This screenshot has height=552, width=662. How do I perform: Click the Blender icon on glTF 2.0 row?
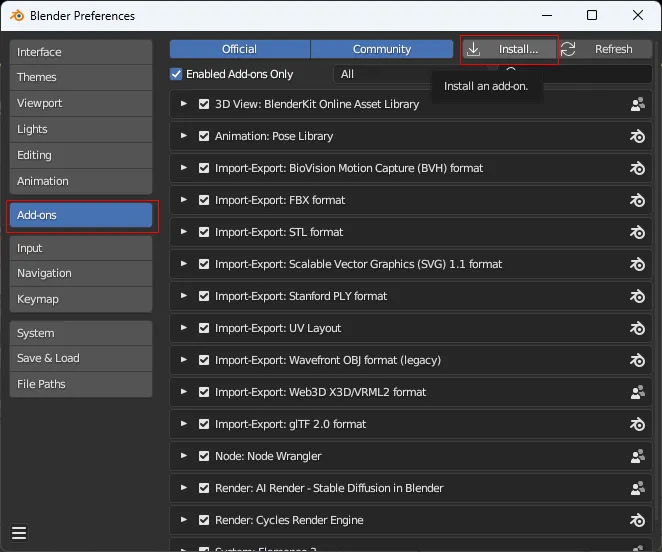point(637,424)
